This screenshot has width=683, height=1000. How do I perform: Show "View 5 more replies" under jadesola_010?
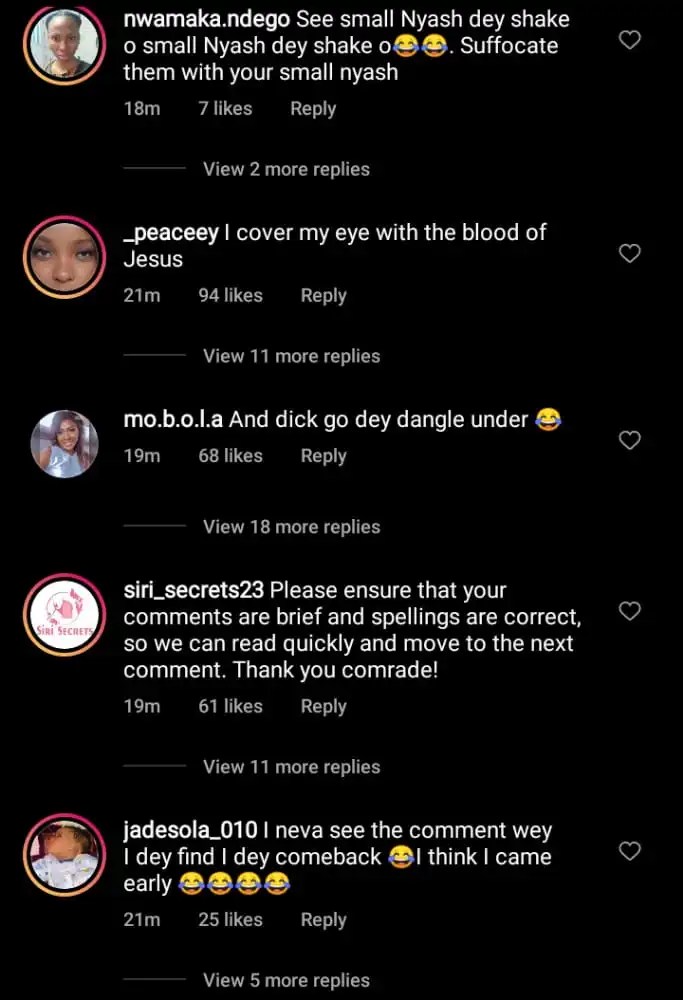click(286, 980)
